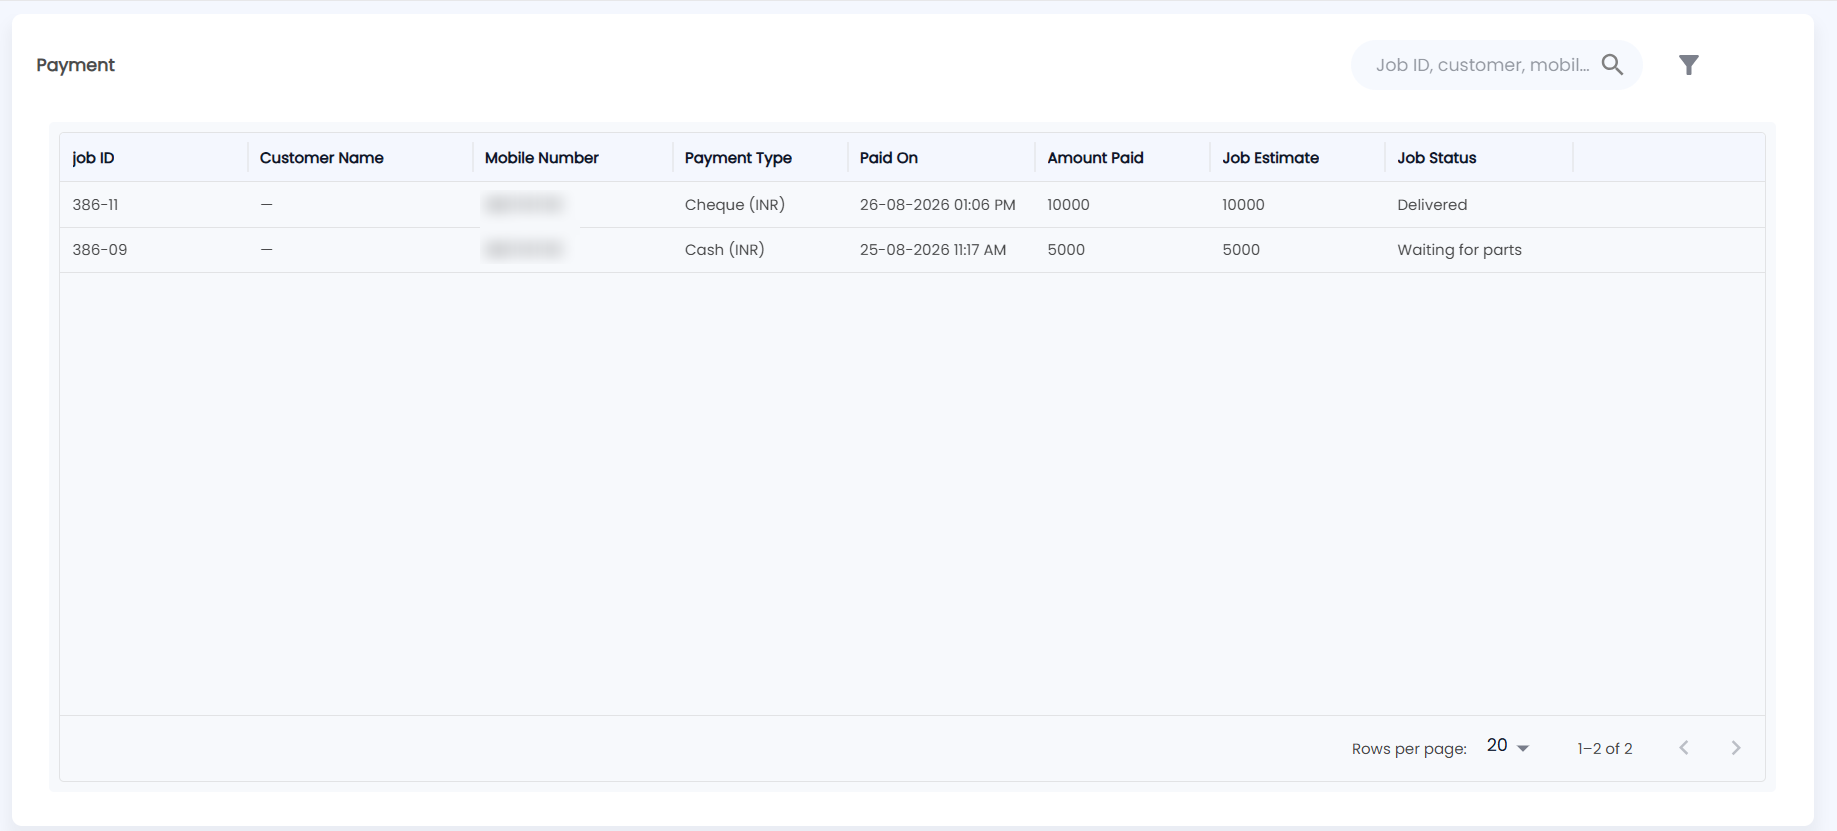The width and height of the screenshot is (1837, 831).
Task: Open the filter funnel icon
Action: tap(1689, 65)
